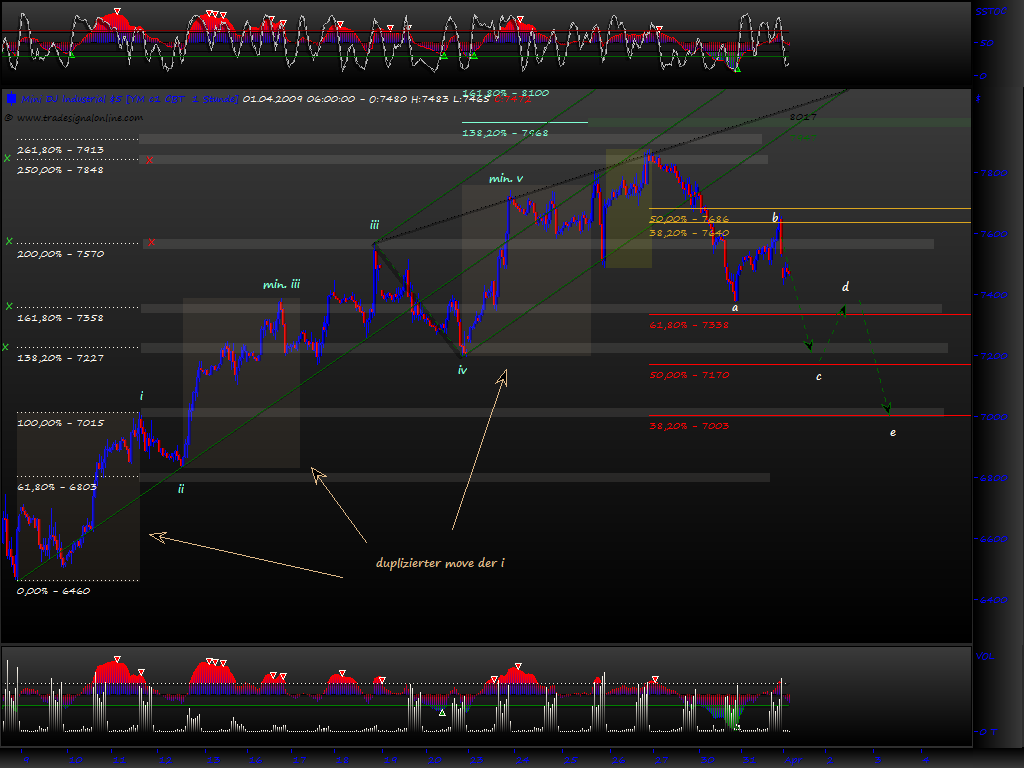This screenshot has width=1024, height=768.
Task: Click the 6400 price axis label
Action: pos(993,600)
